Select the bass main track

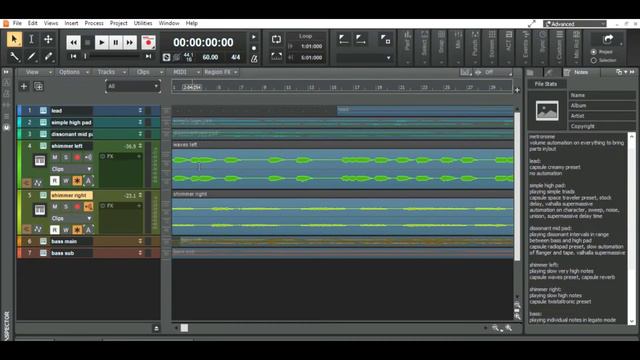[x=64, y=241]
